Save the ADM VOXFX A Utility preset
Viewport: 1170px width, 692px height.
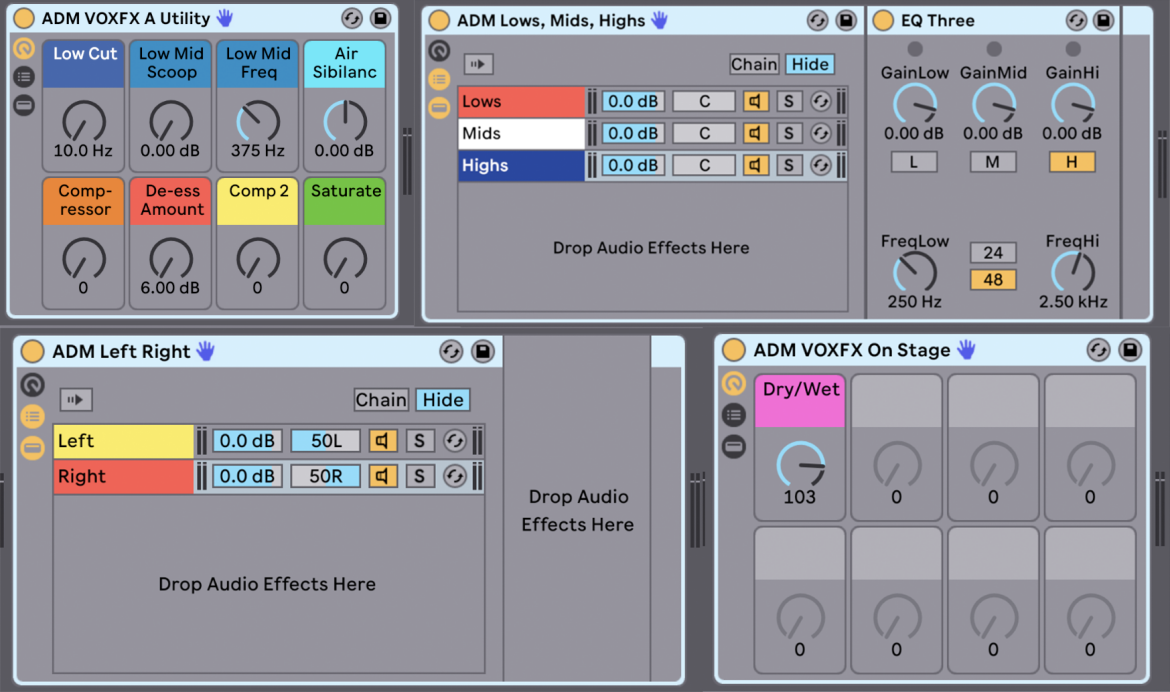tap(381, 18)
